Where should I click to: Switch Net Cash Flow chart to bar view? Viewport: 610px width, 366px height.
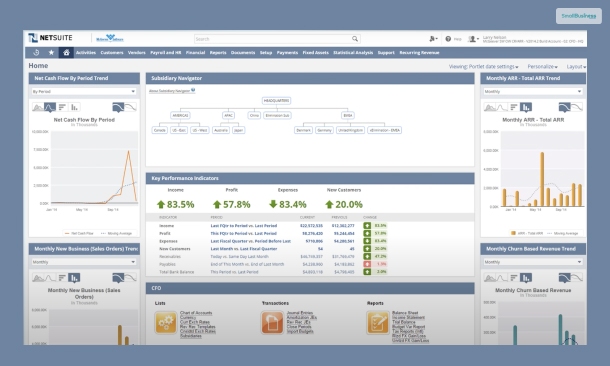click(75, 107)
